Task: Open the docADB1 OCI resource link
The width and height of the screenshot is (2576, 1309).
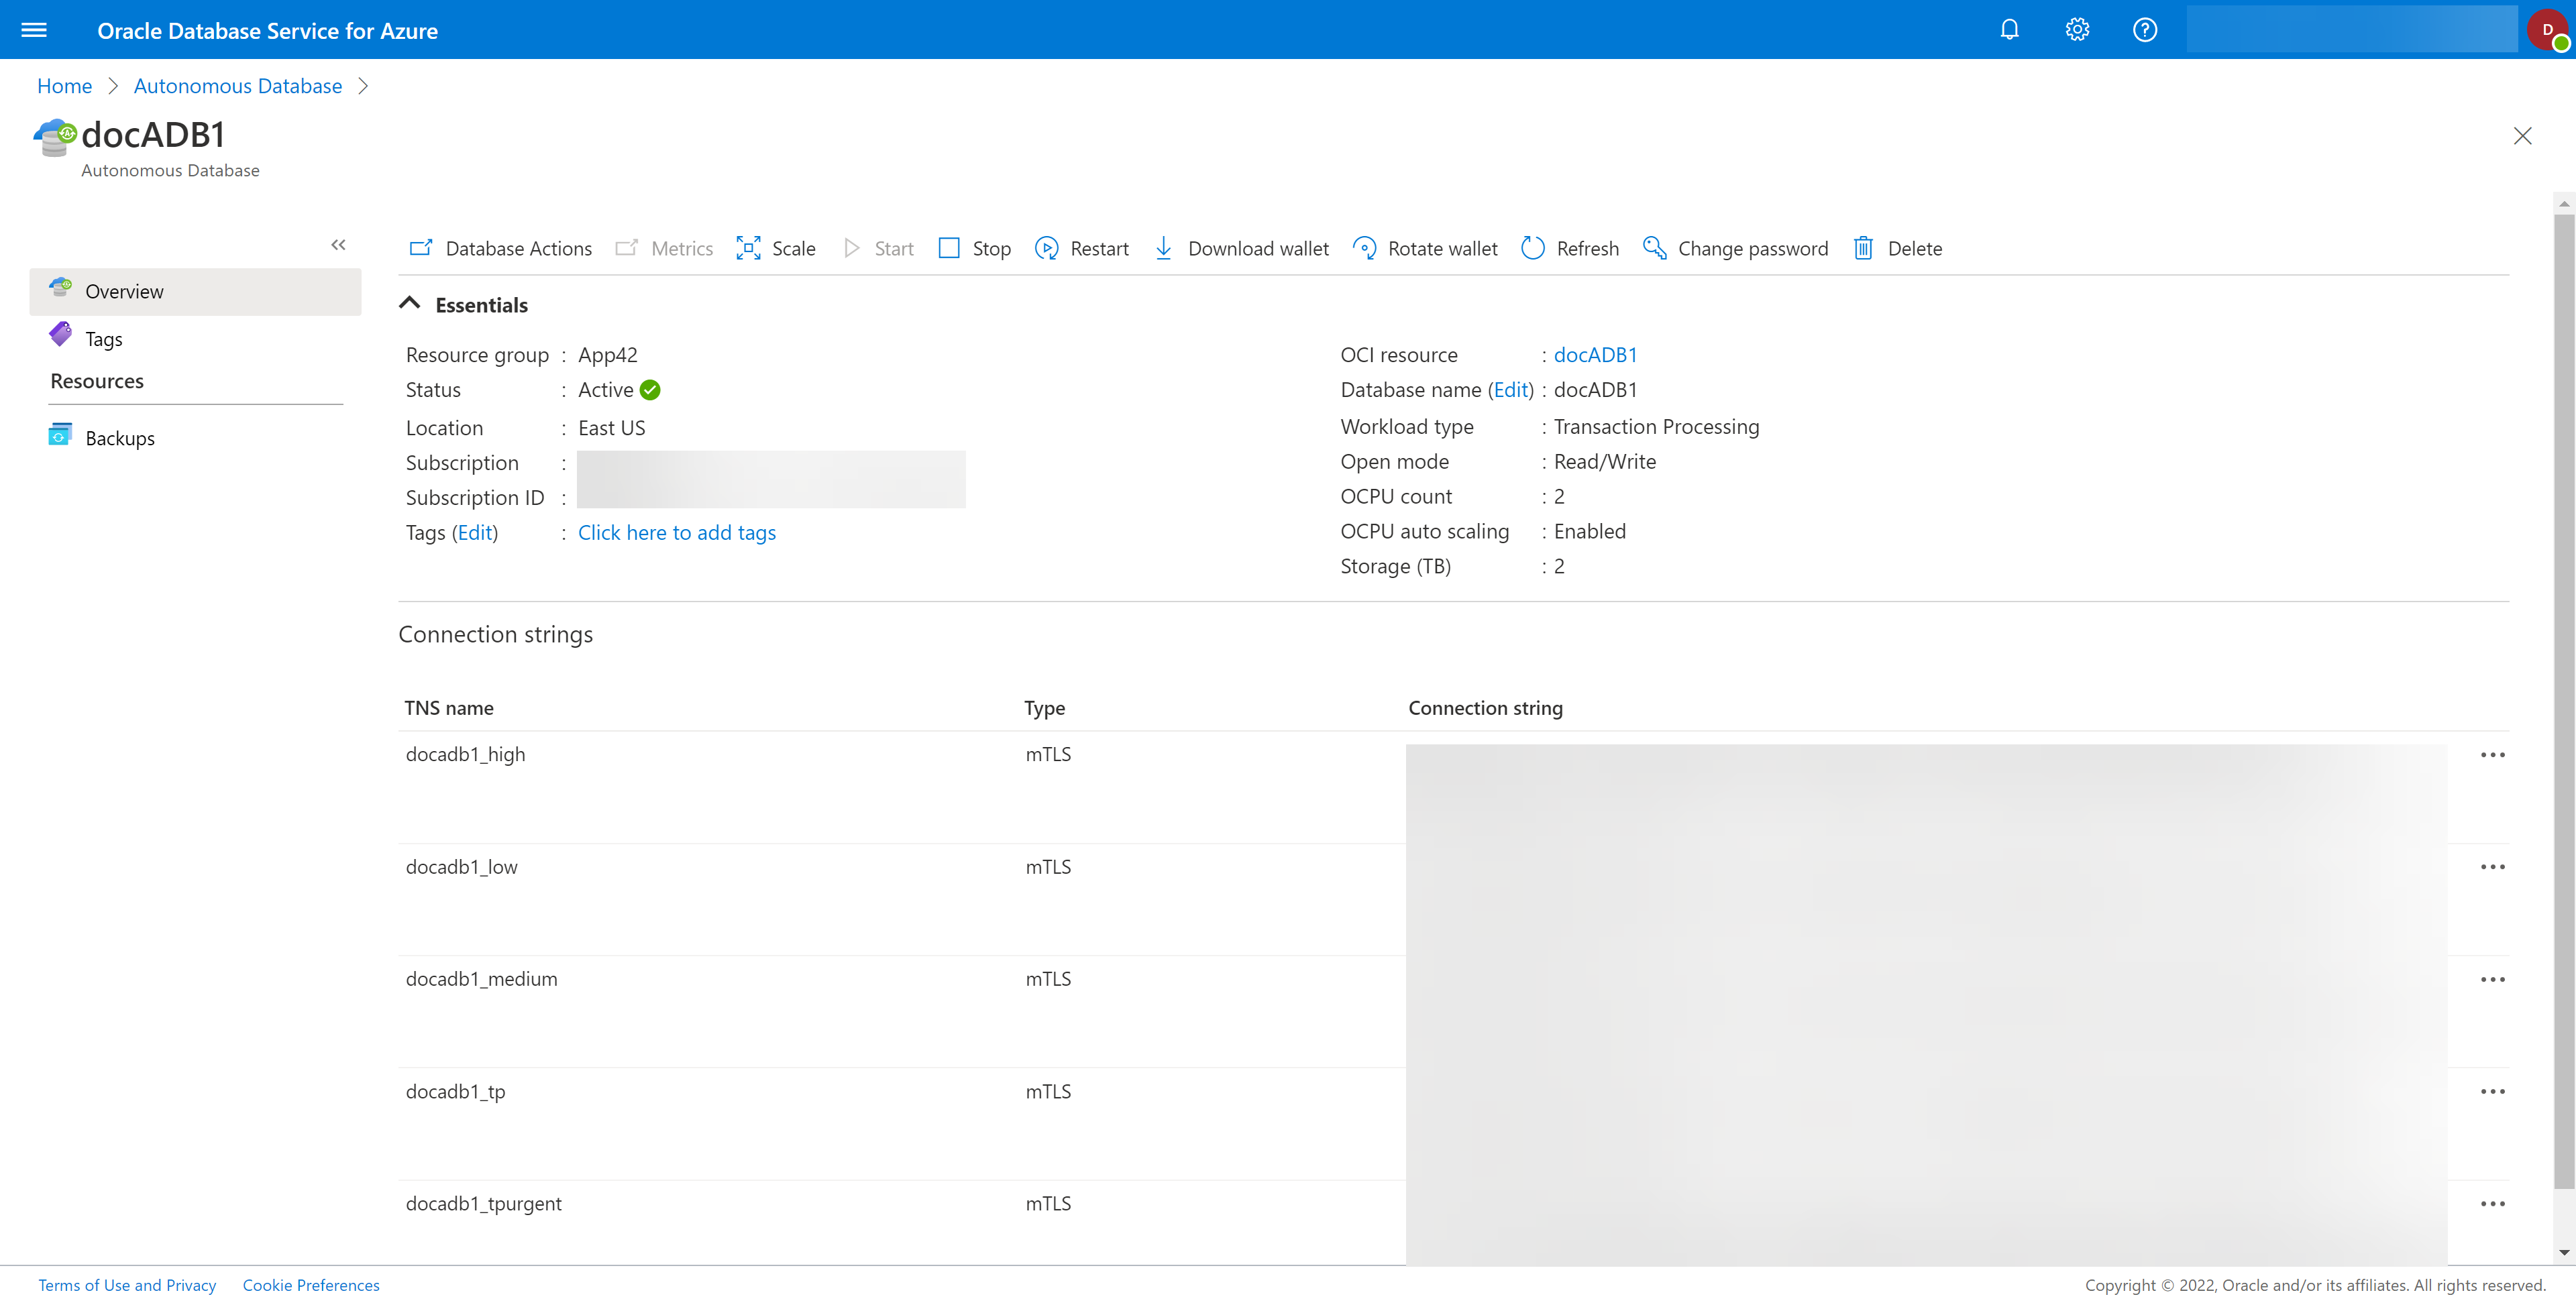Action: pyautogui.click(x=1595, y=354)
